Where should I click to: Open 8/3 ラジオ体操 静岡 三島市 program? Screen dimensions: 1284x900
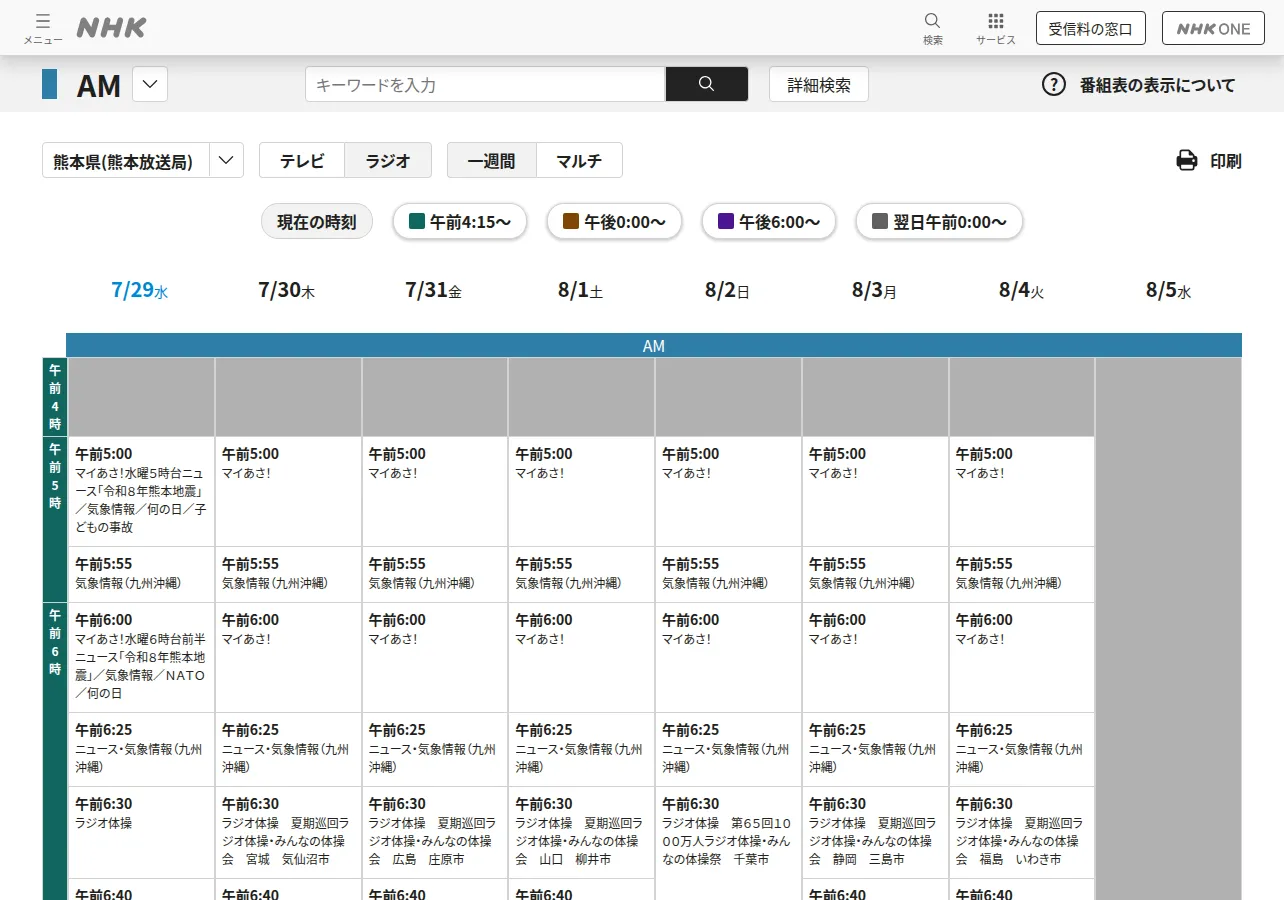[875, 832]
